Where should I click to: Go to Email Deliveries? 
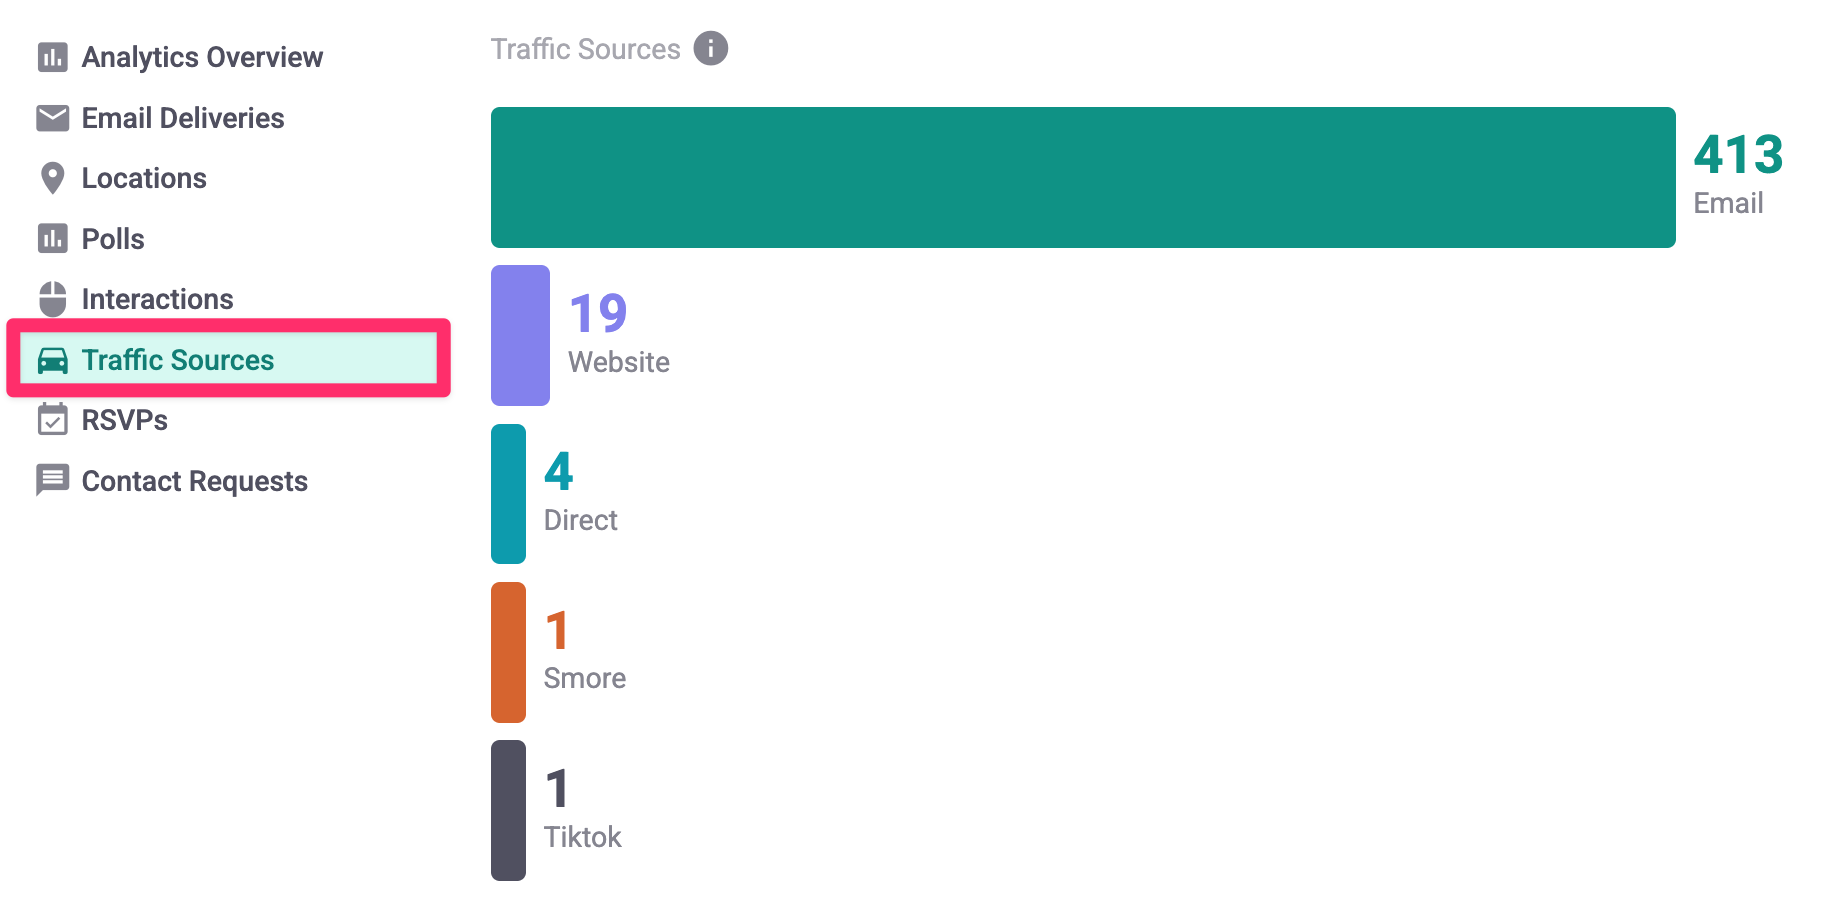183,118
